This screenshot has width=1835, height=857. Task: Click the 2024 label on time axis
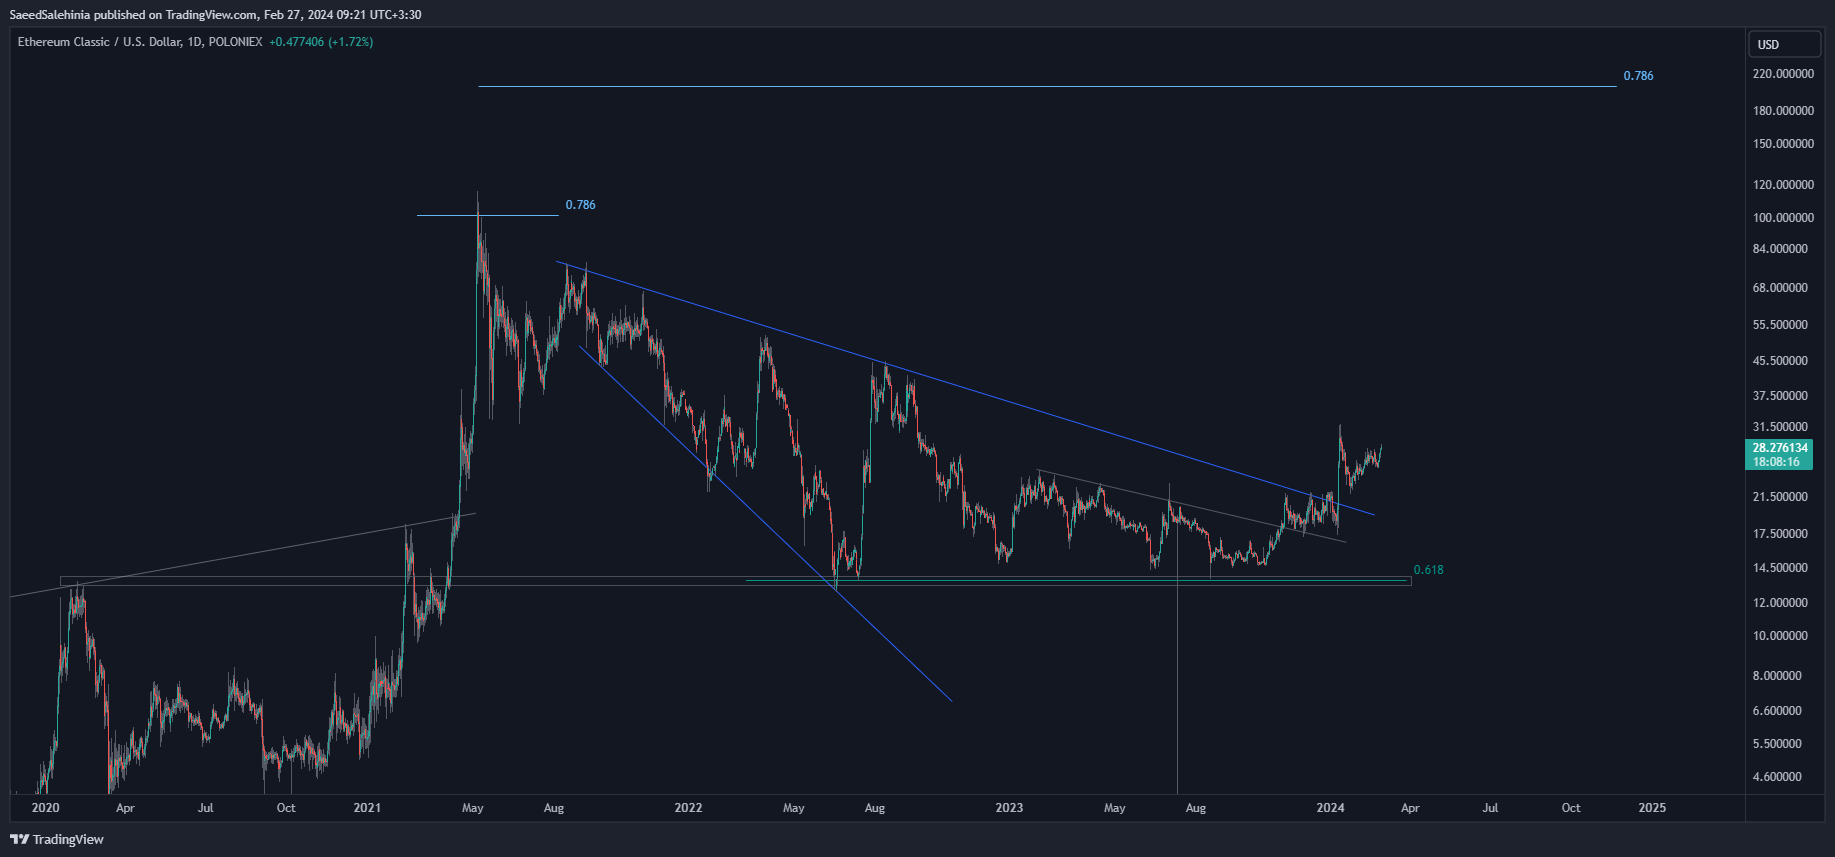pos(1330,808)
